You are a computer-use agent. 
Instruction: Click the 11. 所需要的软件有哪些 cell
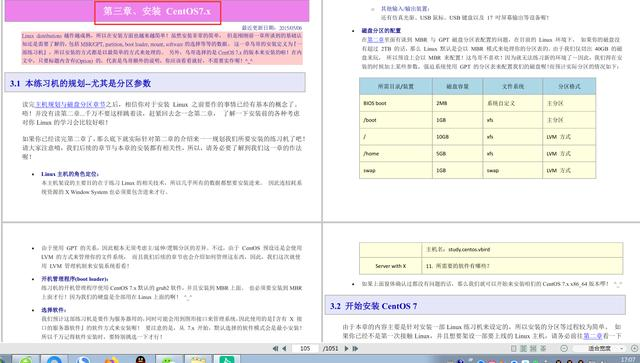pos(522,266)
